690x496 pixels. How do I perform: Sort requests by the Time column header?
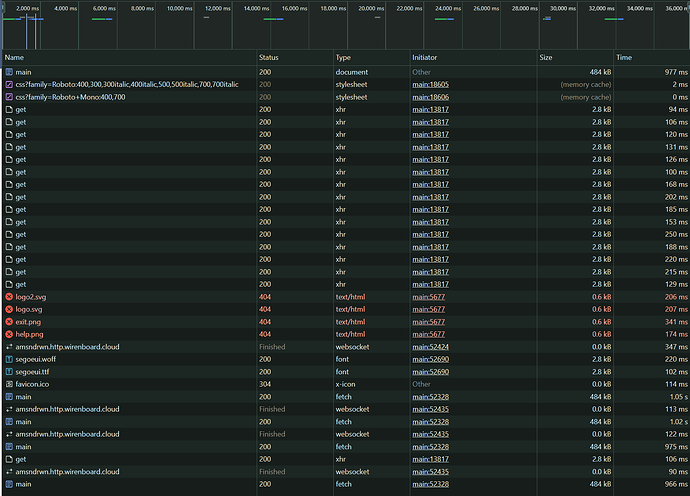625,57
